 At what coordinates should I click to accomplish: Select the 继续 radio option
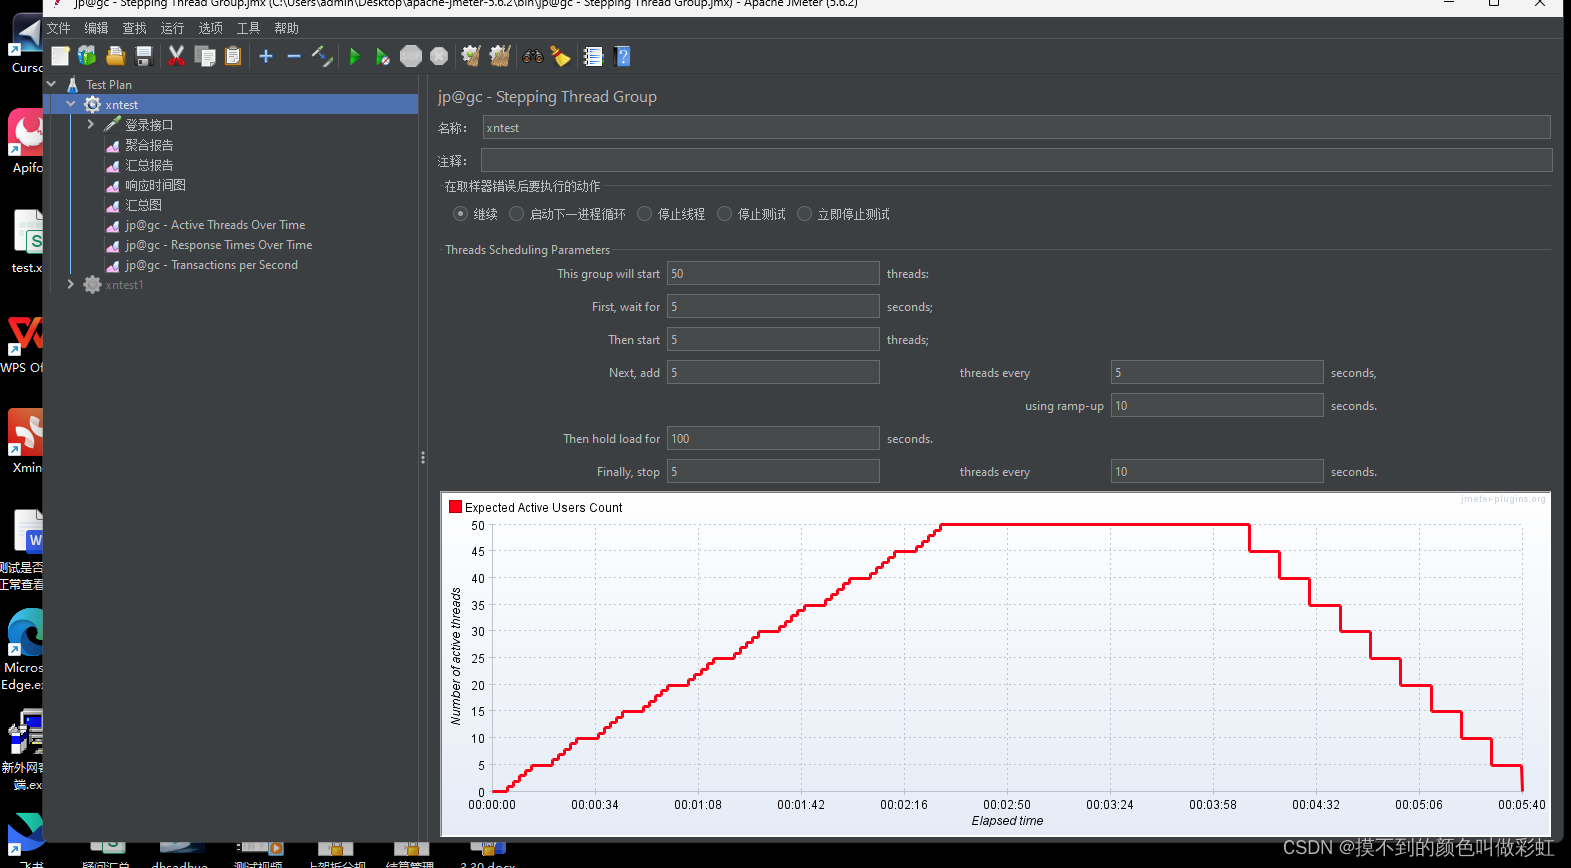tap(460, 214)
